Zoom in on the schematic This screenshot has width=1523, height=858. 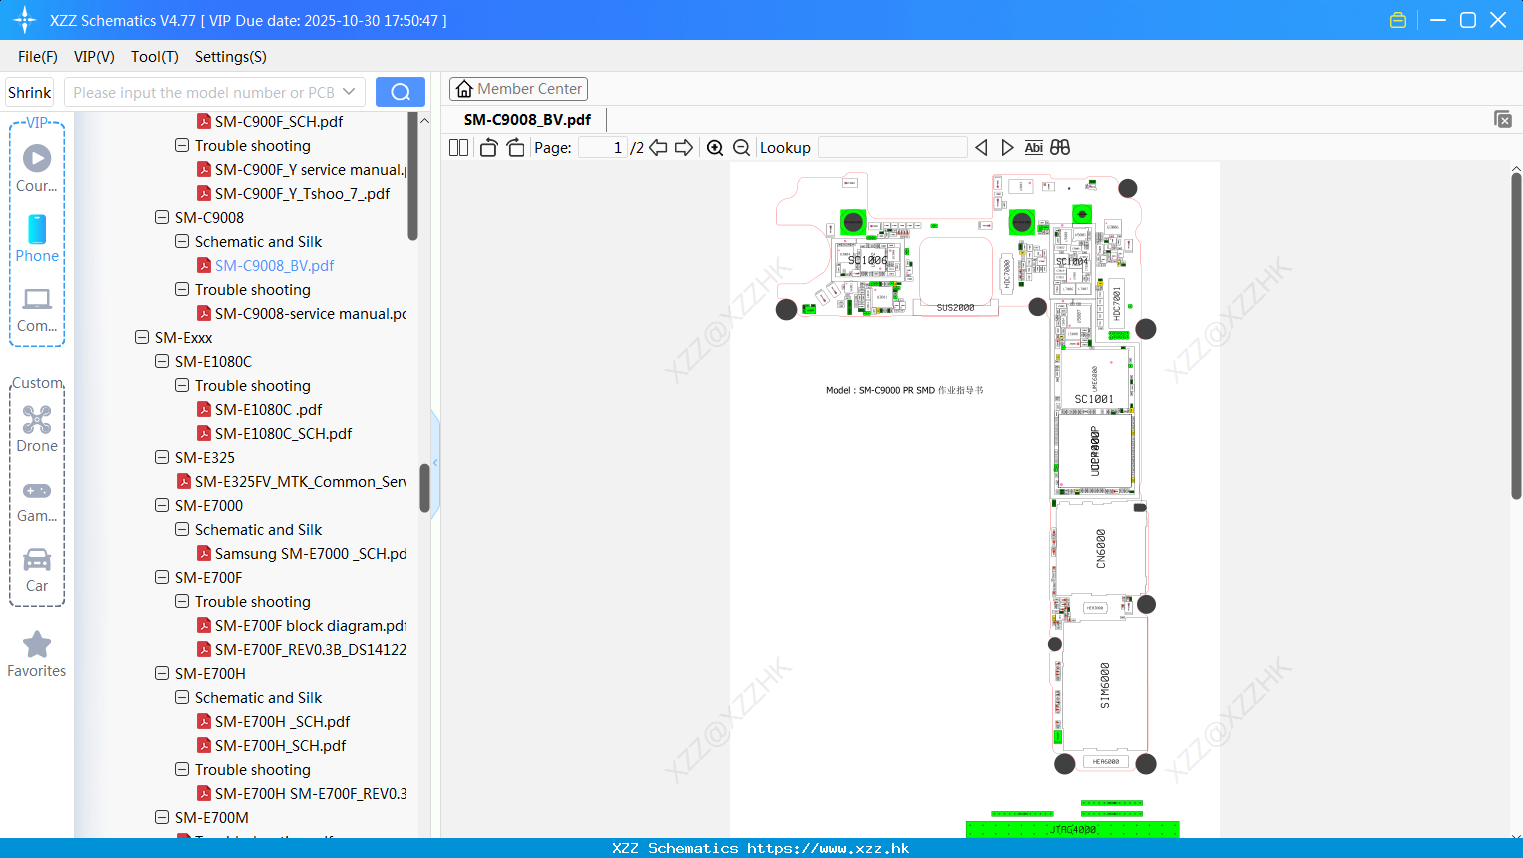click(x=715, y=147)
